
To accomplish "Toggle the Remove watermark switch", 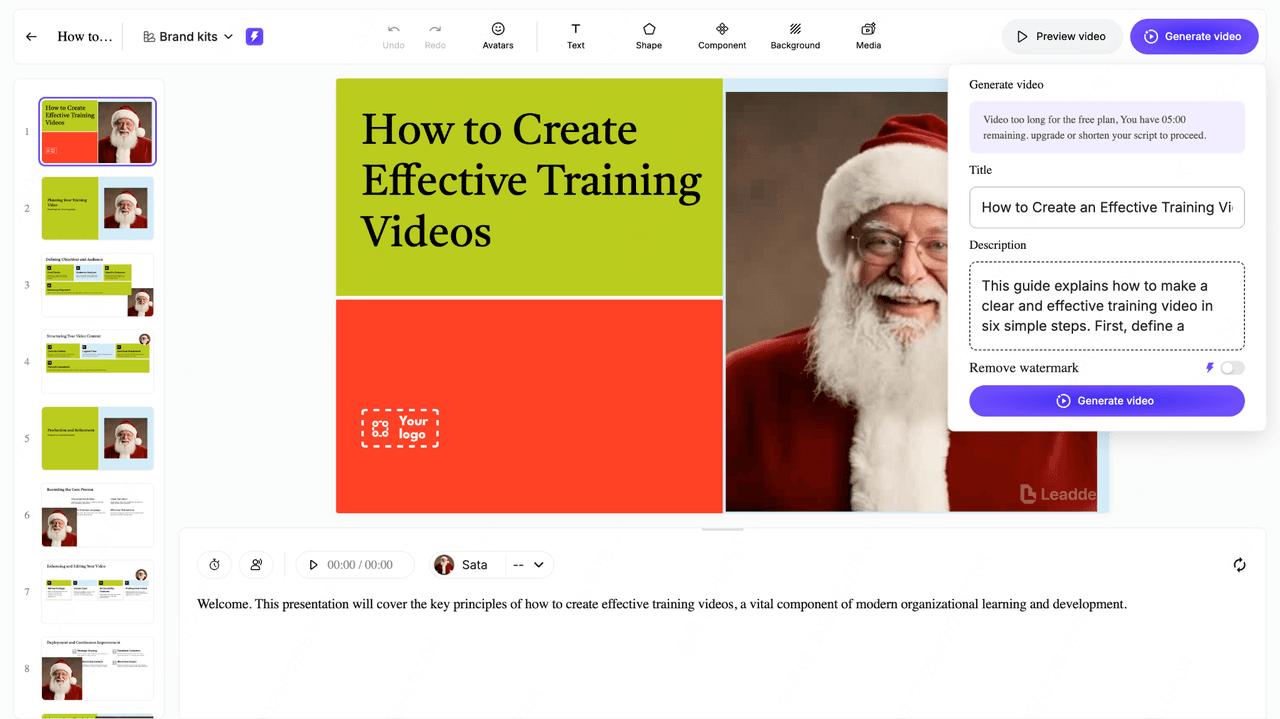I will tap(1232, 368).
